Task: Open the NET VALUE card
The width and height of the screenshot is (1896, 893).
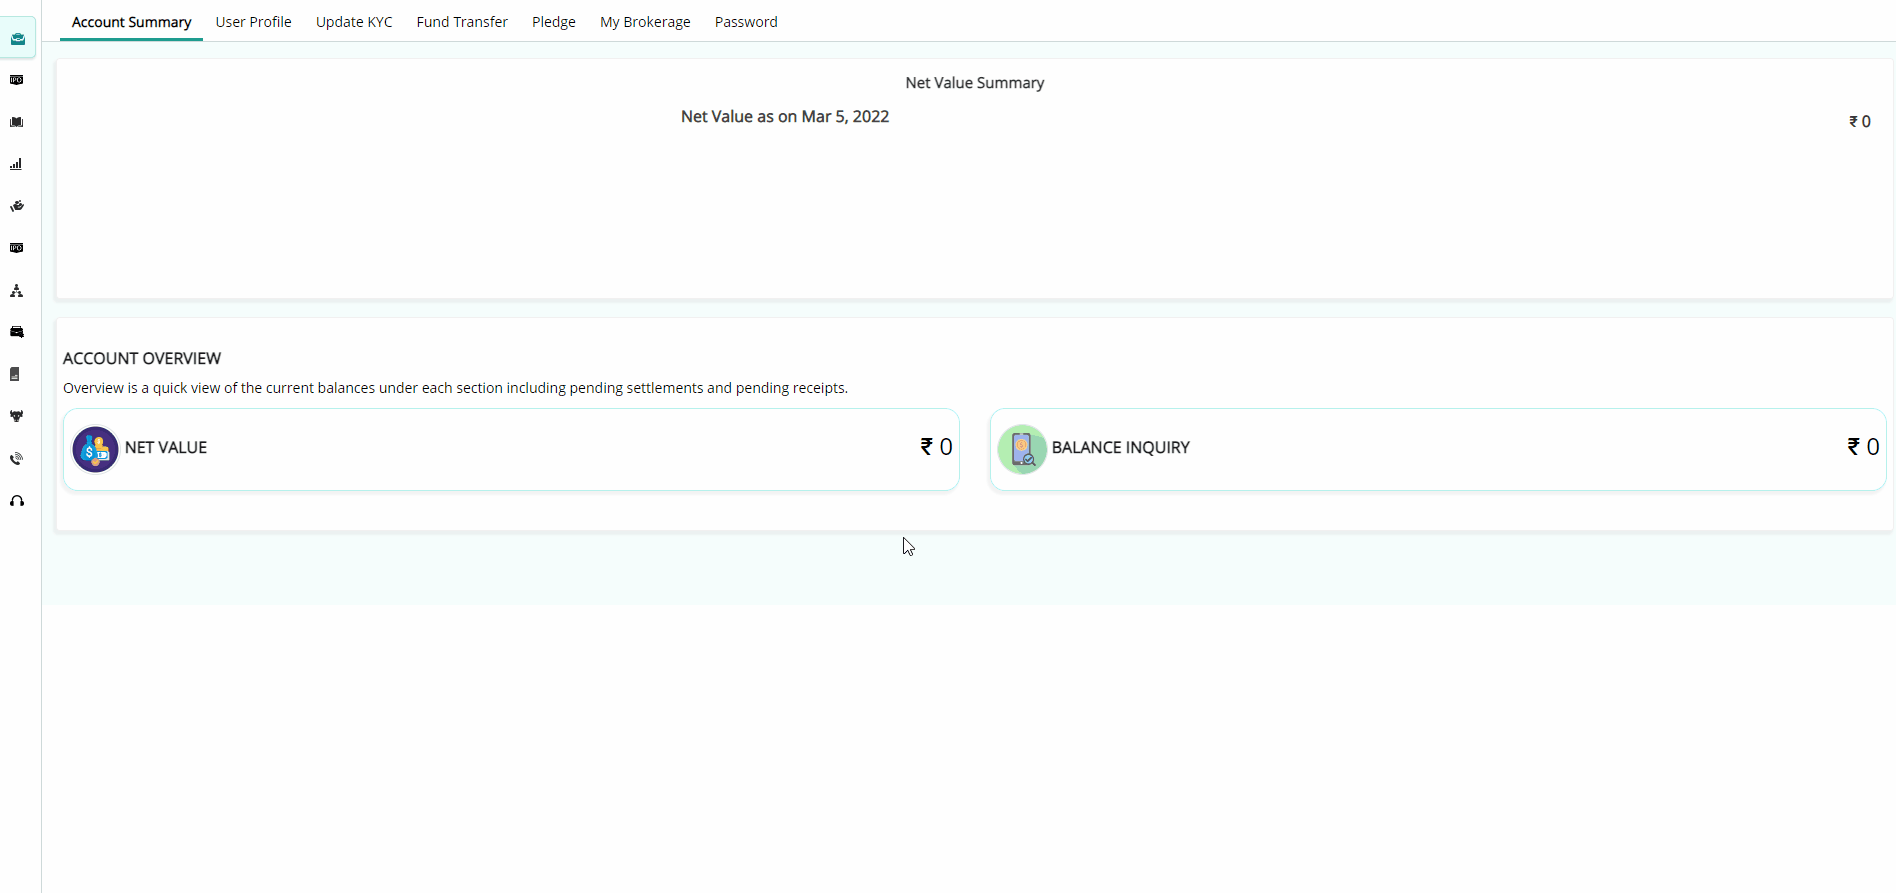Action: tap(511, 449)
